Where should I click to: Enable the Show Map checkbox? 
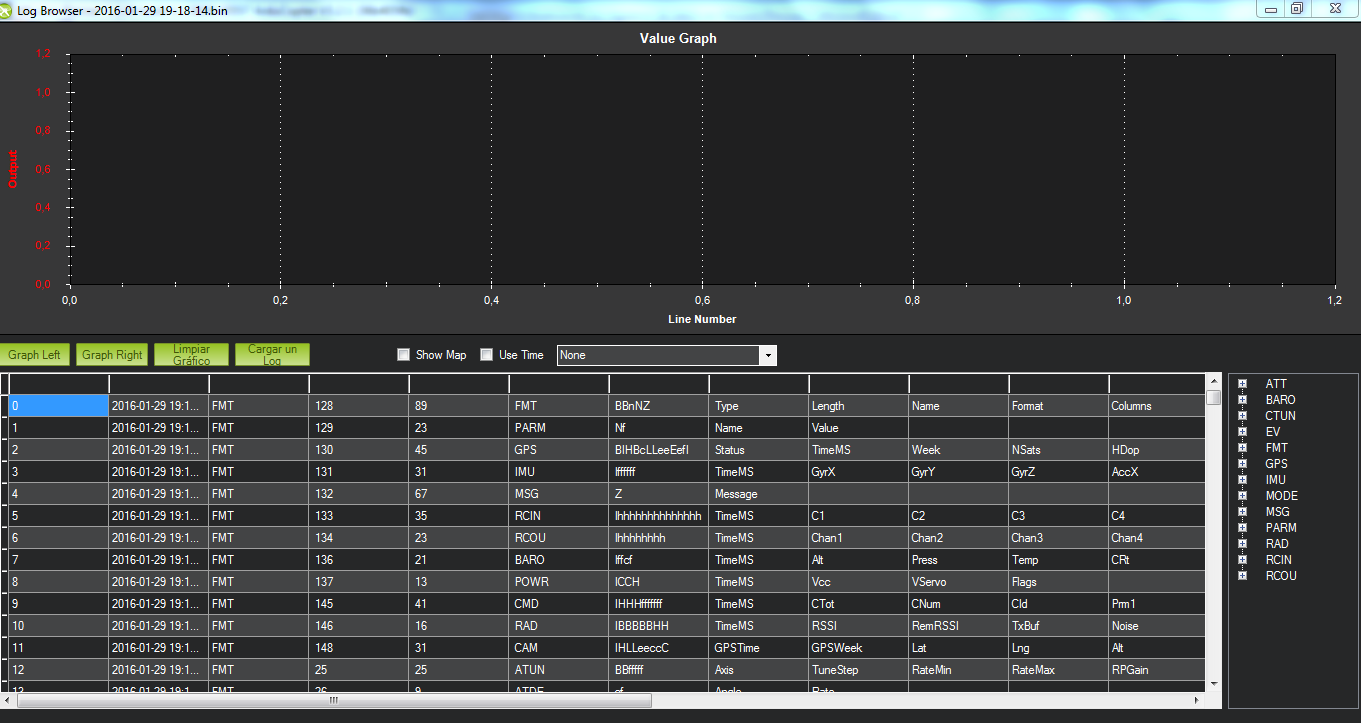pyautogui.click(x=404, y=355)
